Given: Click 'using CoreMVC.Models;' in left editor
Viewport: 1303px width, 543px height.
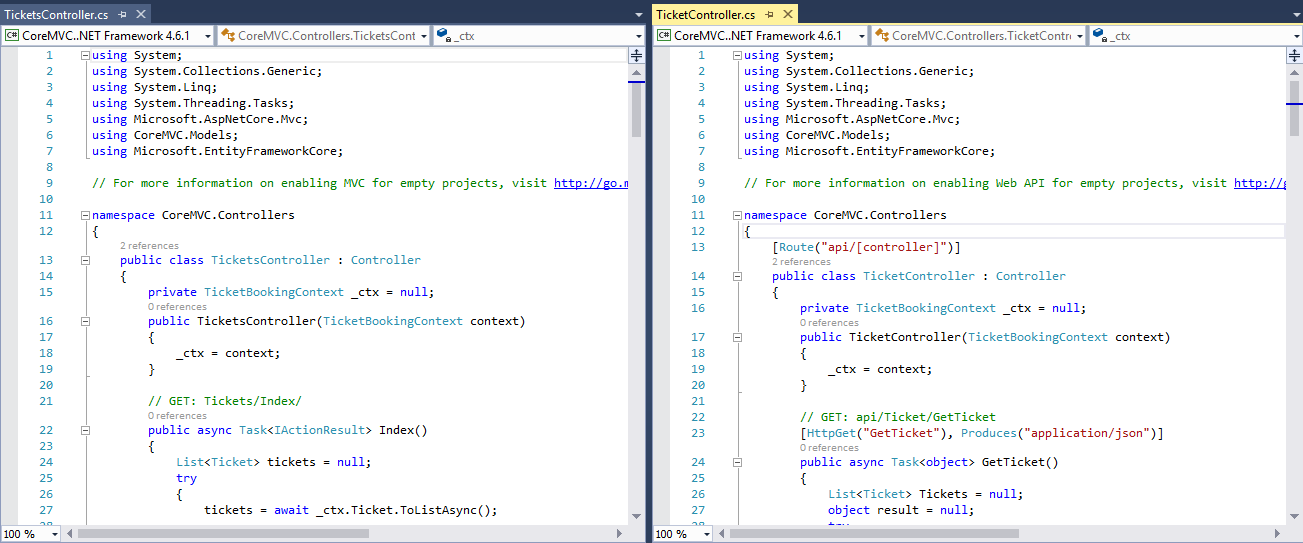Looking at the screenshot, I should 165,135.
